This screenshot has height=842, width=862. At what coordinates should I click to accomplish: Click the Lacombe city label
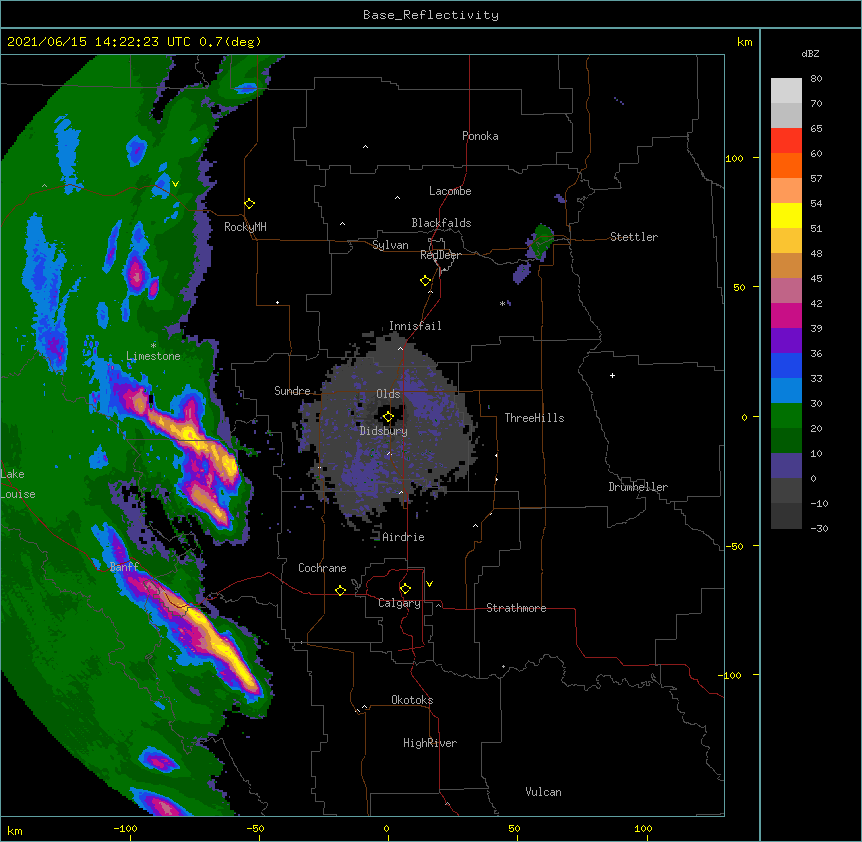tap(450, 191)
